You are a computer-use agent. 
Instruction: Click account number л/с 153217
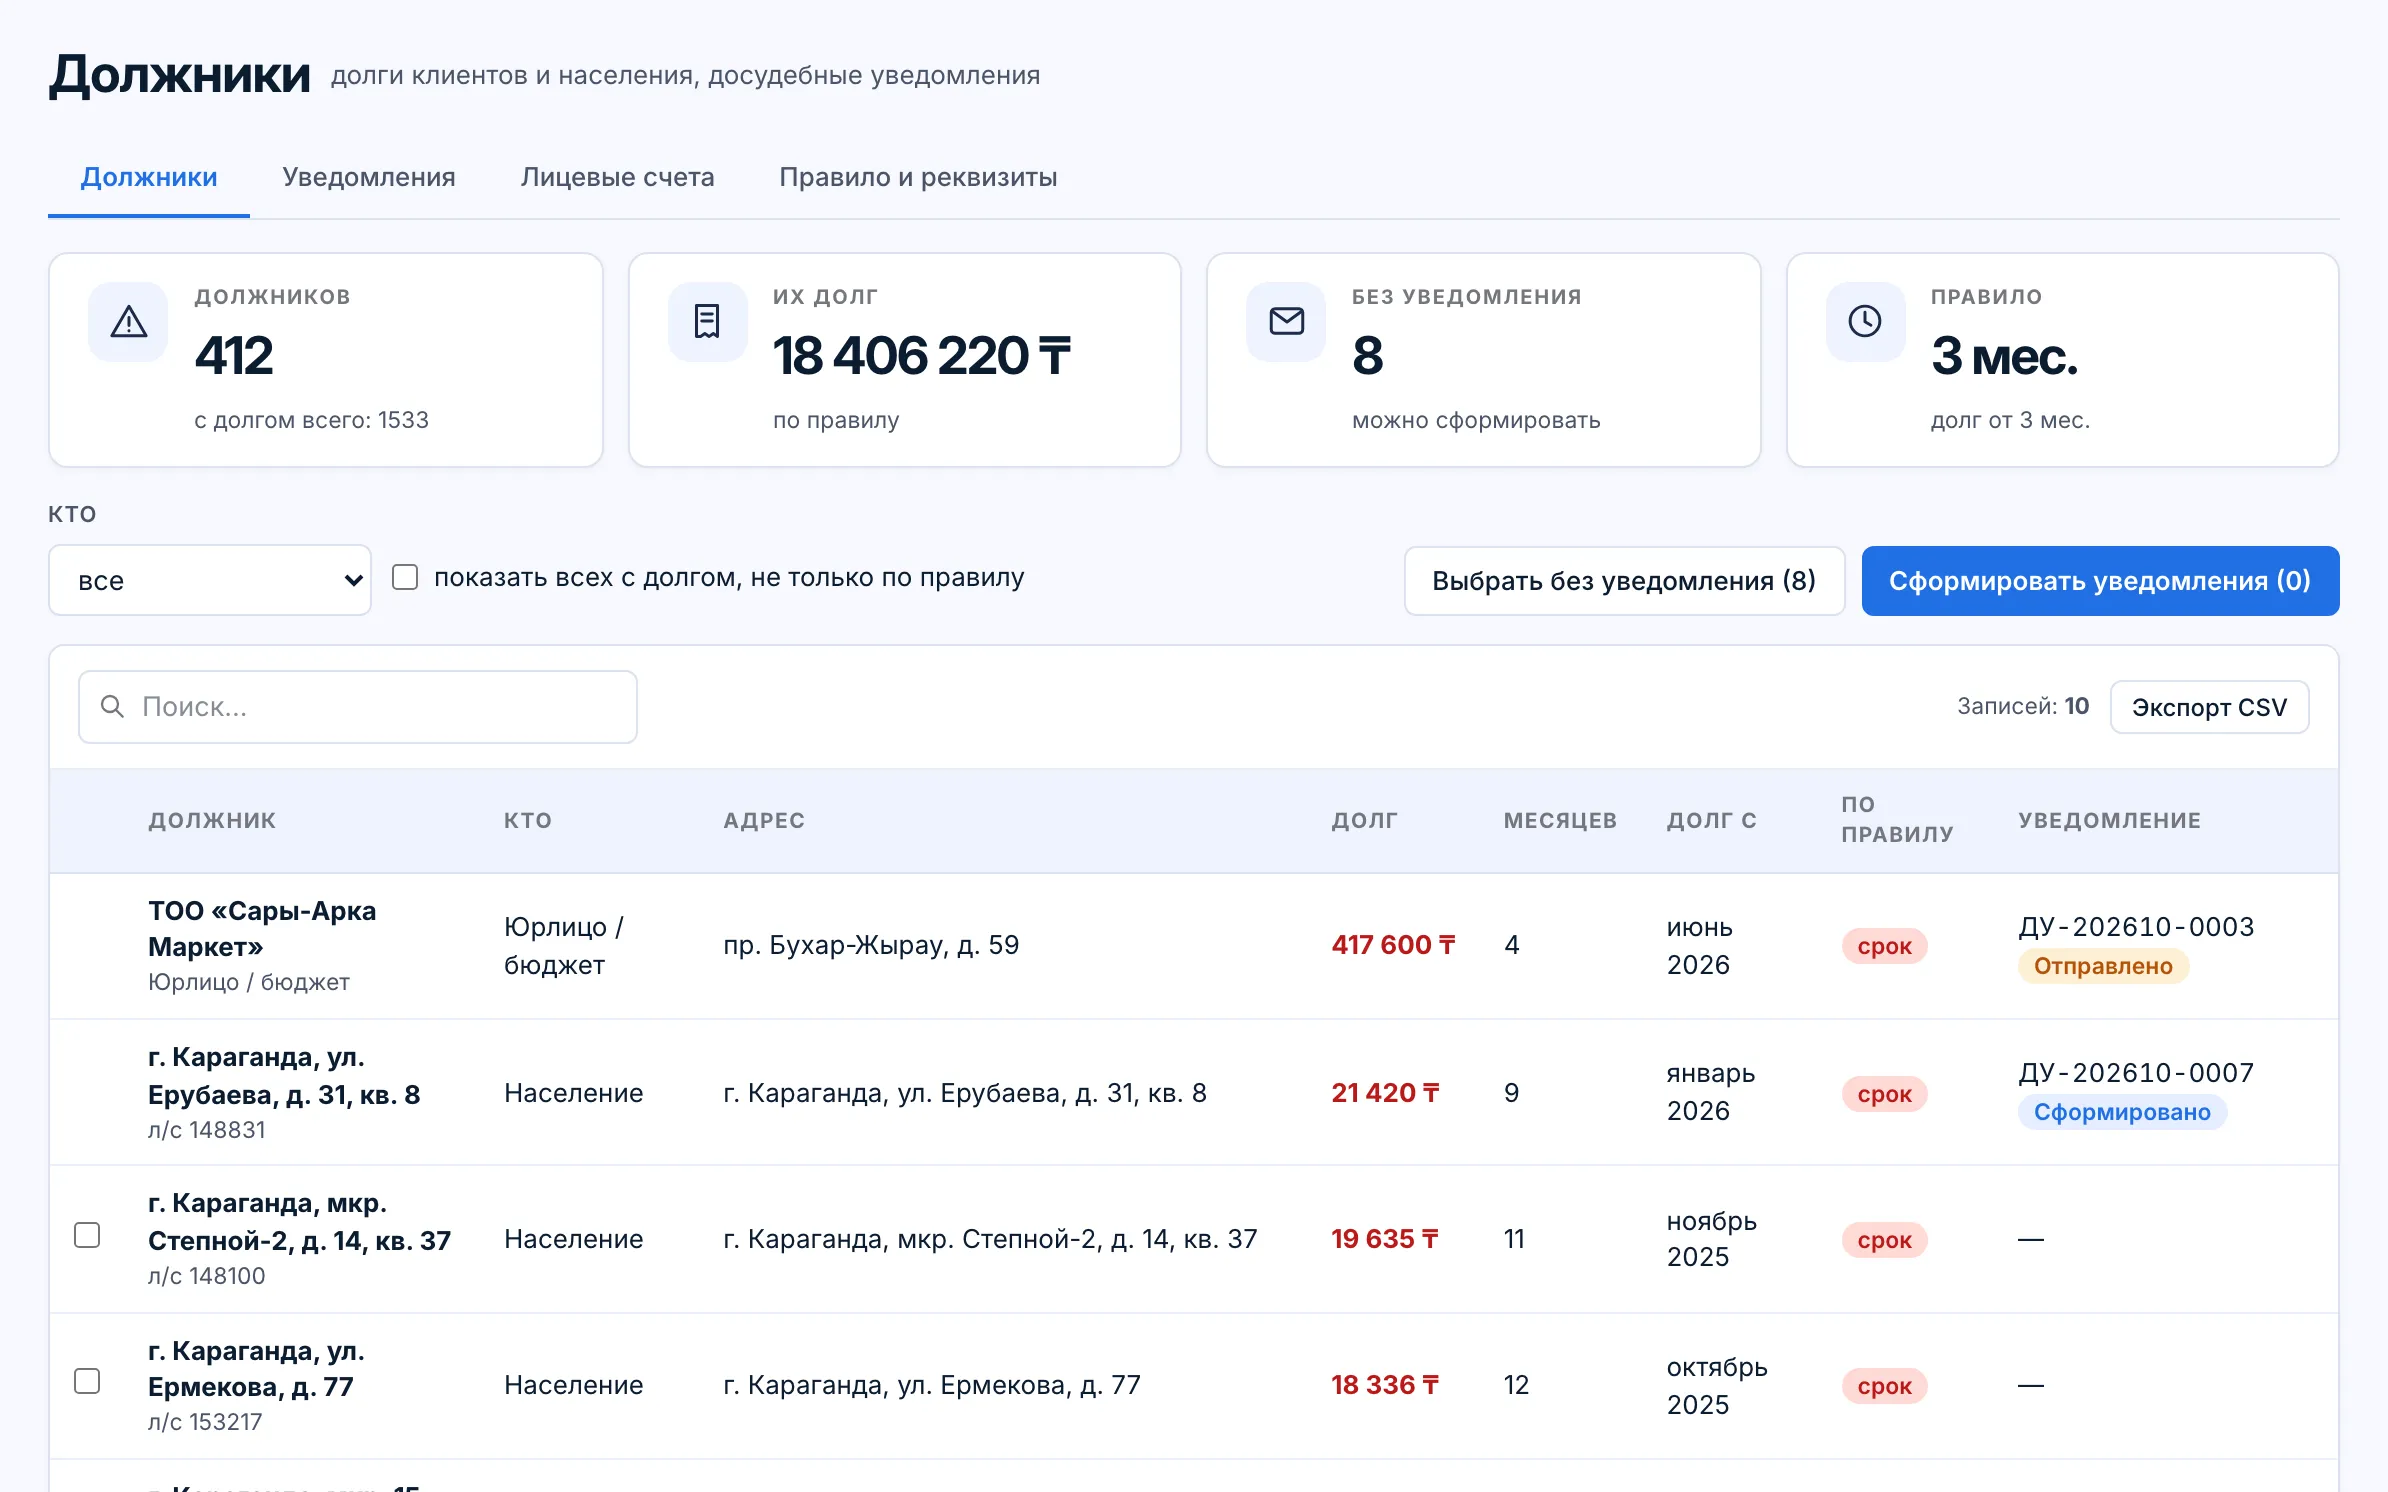pyautogui.click(x=205, y=1422)
